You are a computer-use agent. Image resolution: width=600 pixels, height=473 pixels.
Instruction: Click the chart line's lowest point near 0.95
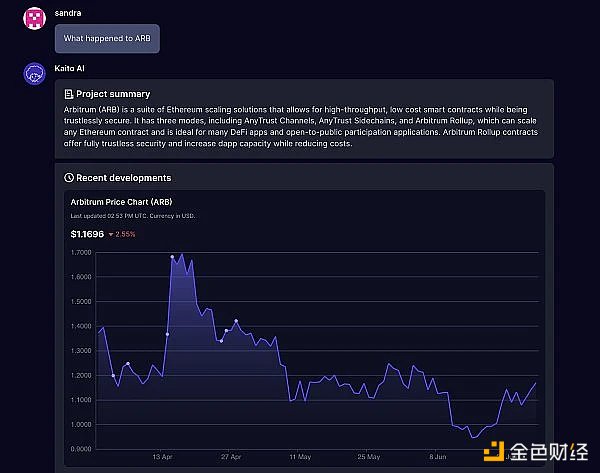tap(473, 437)
